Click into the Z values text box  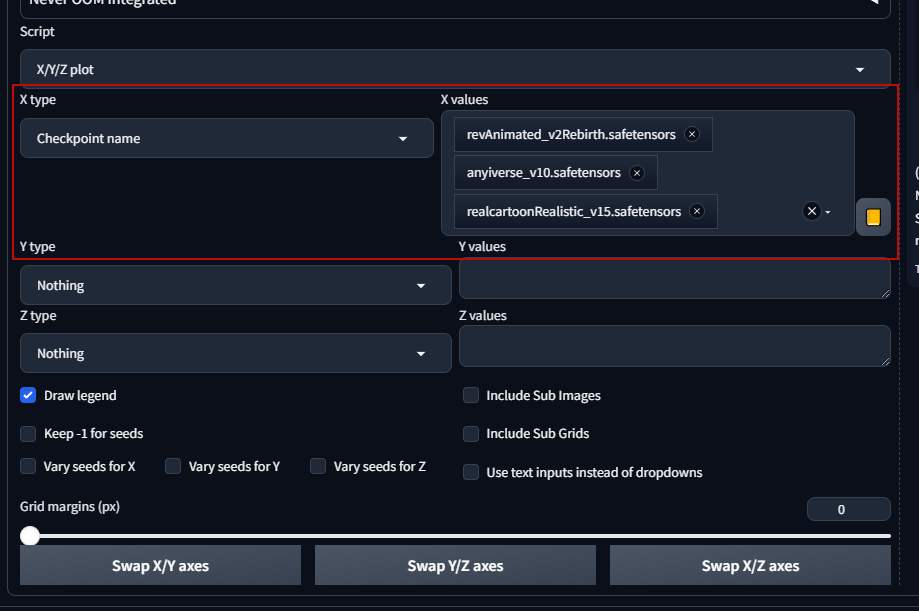click(675, 347)
